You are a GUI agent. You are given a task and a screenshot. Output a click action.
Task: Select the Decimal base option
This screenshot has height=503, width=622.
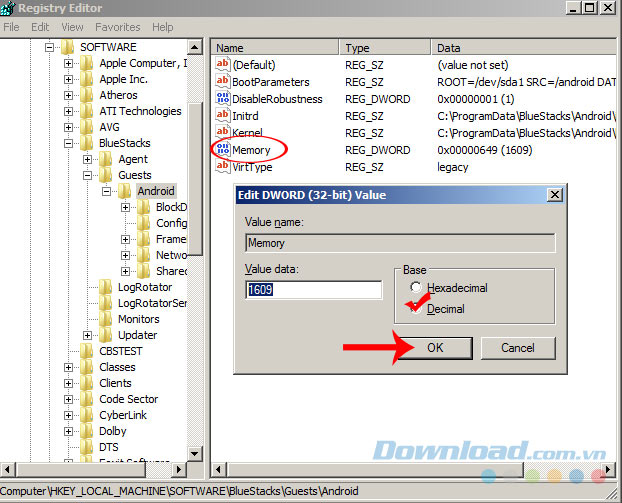click(x=416, y=308)
